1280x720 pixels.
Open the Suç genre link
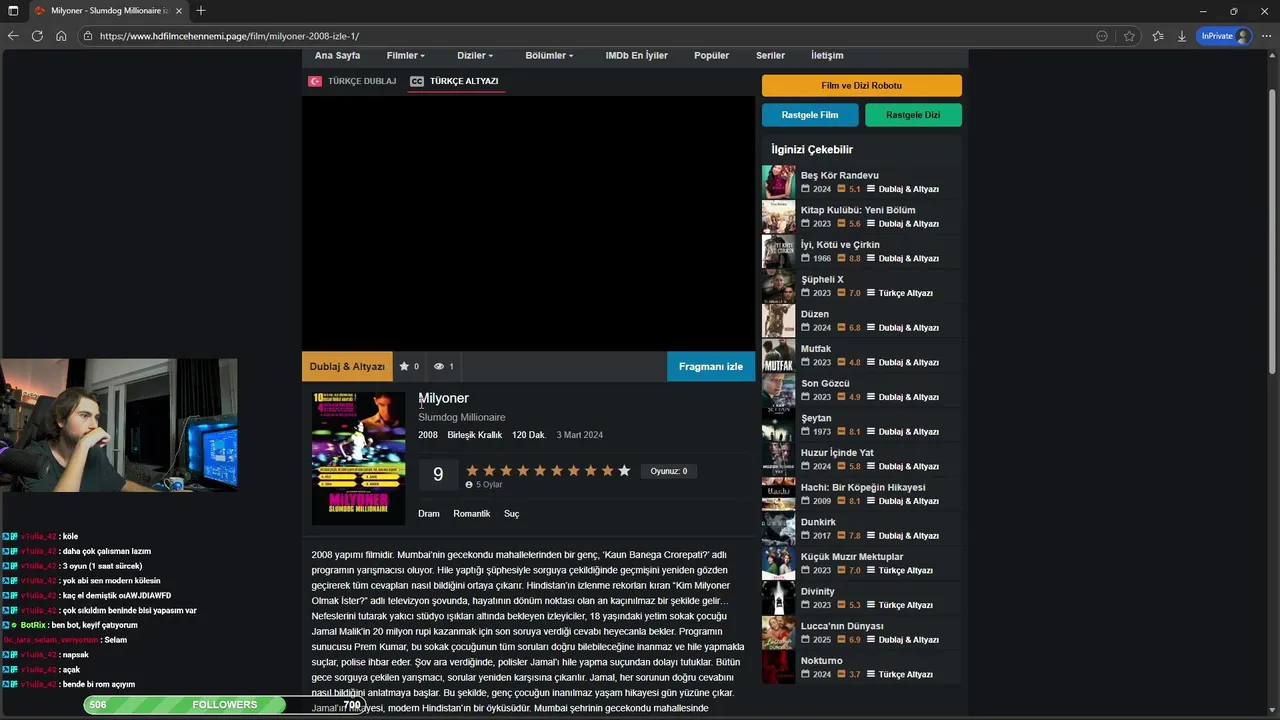tap(512, 514)
